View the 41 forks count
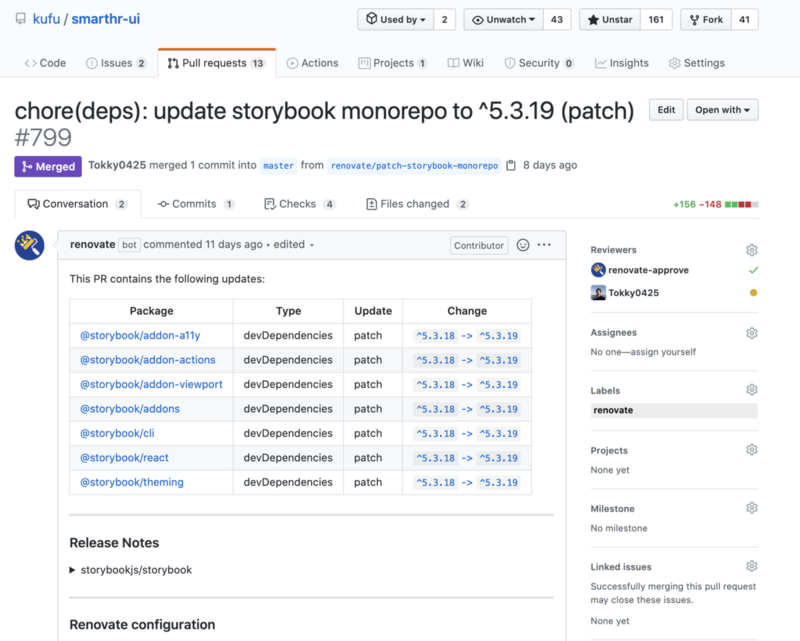This screenshot has width=800, height=641. tap(744, 19)
